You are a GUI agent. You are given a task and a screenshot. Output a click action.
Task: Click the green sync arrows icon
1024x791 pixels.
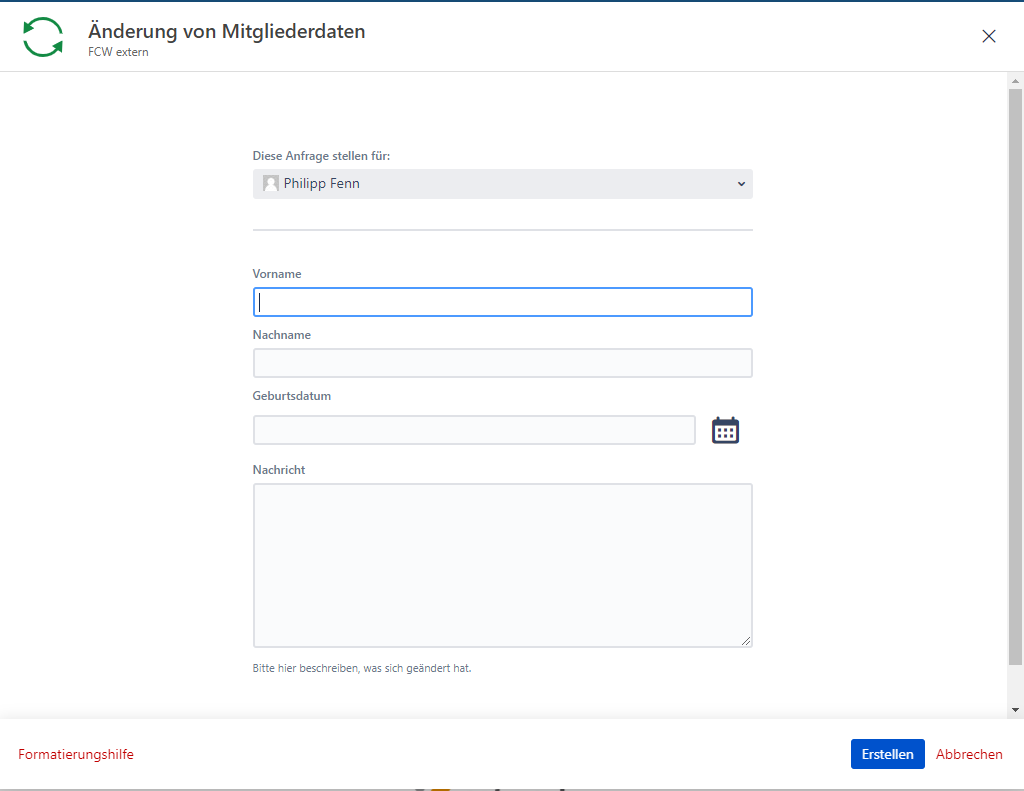[43, 37]
